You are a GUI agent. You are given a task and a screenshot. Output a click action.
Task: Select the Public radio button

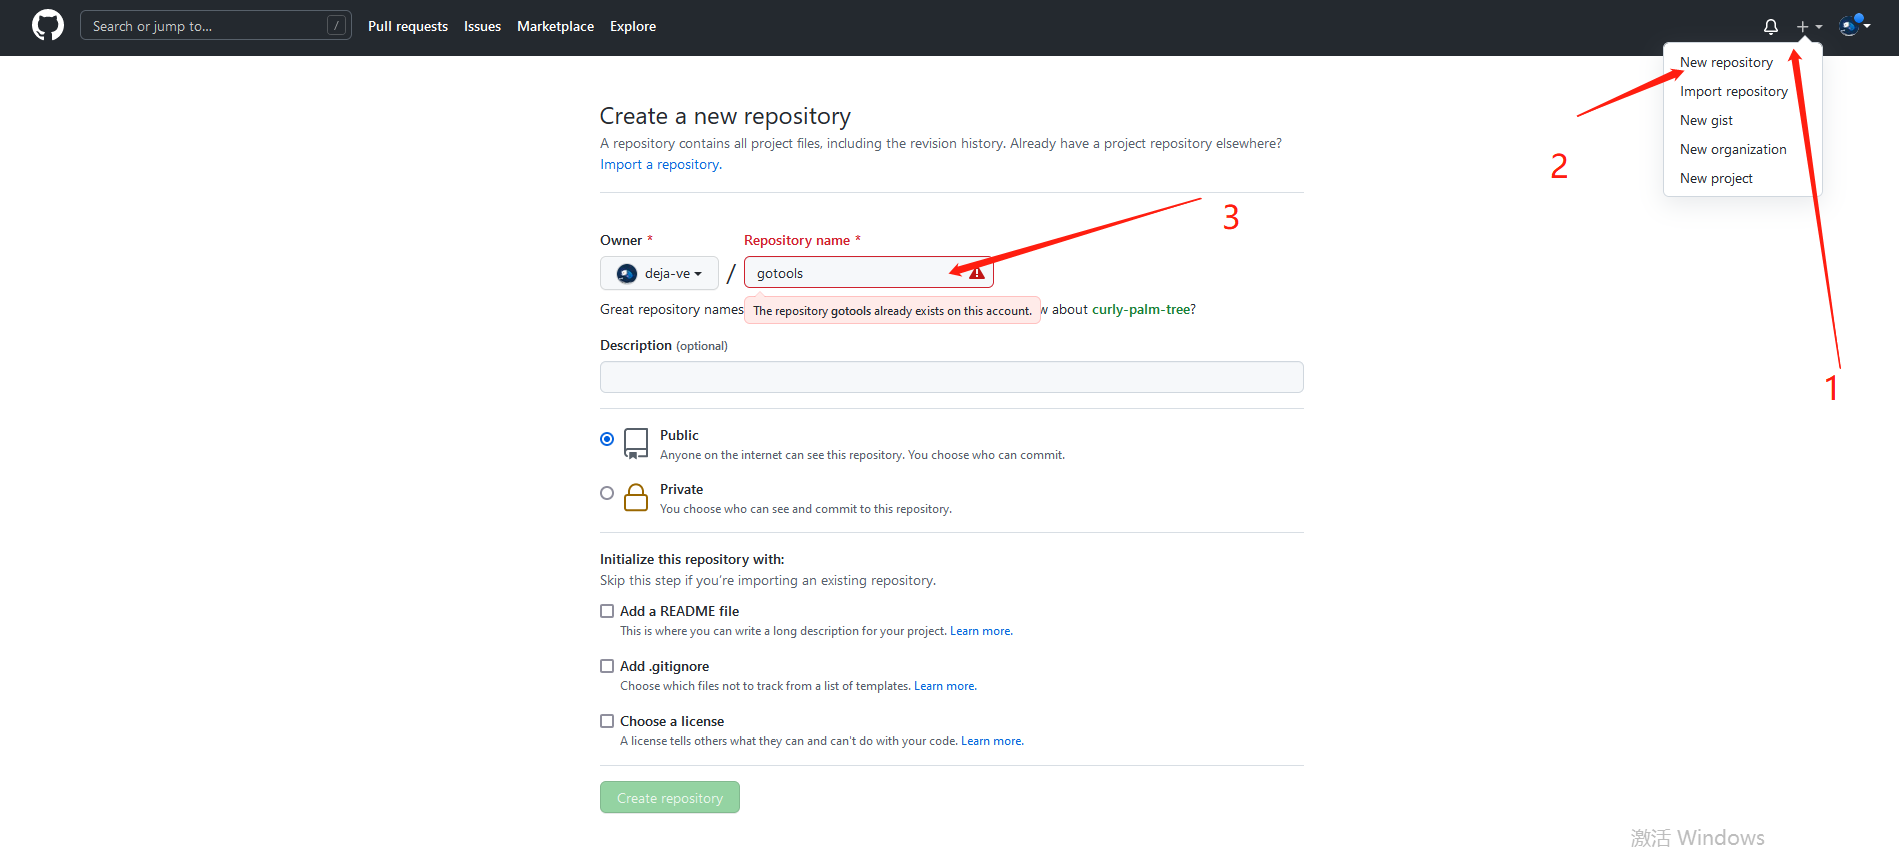coord(607,439)
